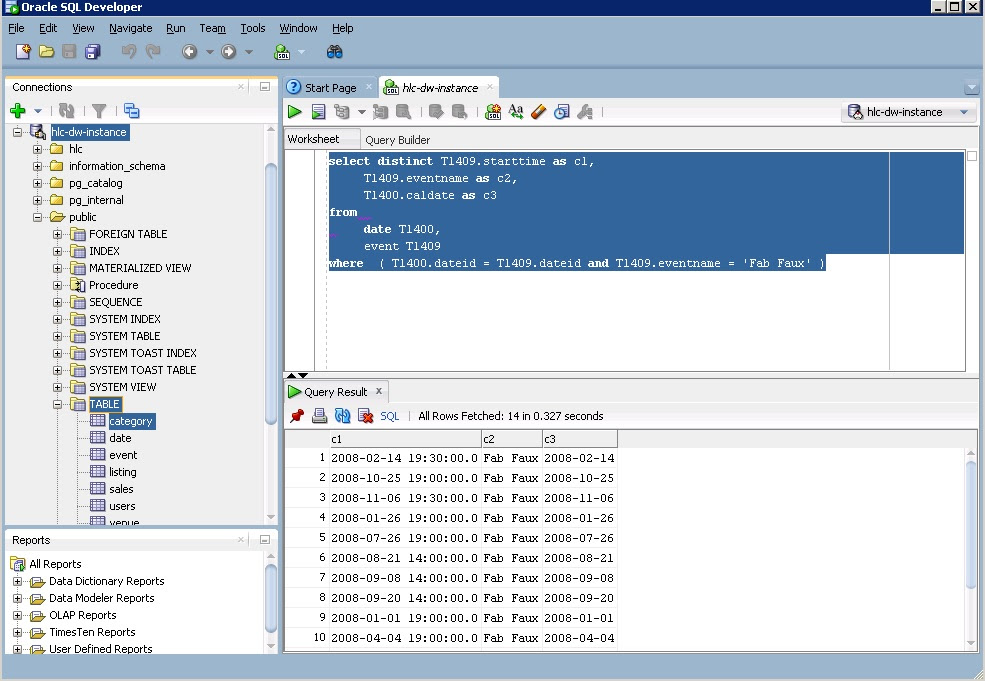This screenshot has height=681, width=985.
Task: Expand the MATERIALIZED VIEW folder
Action: tap(58, 268)
